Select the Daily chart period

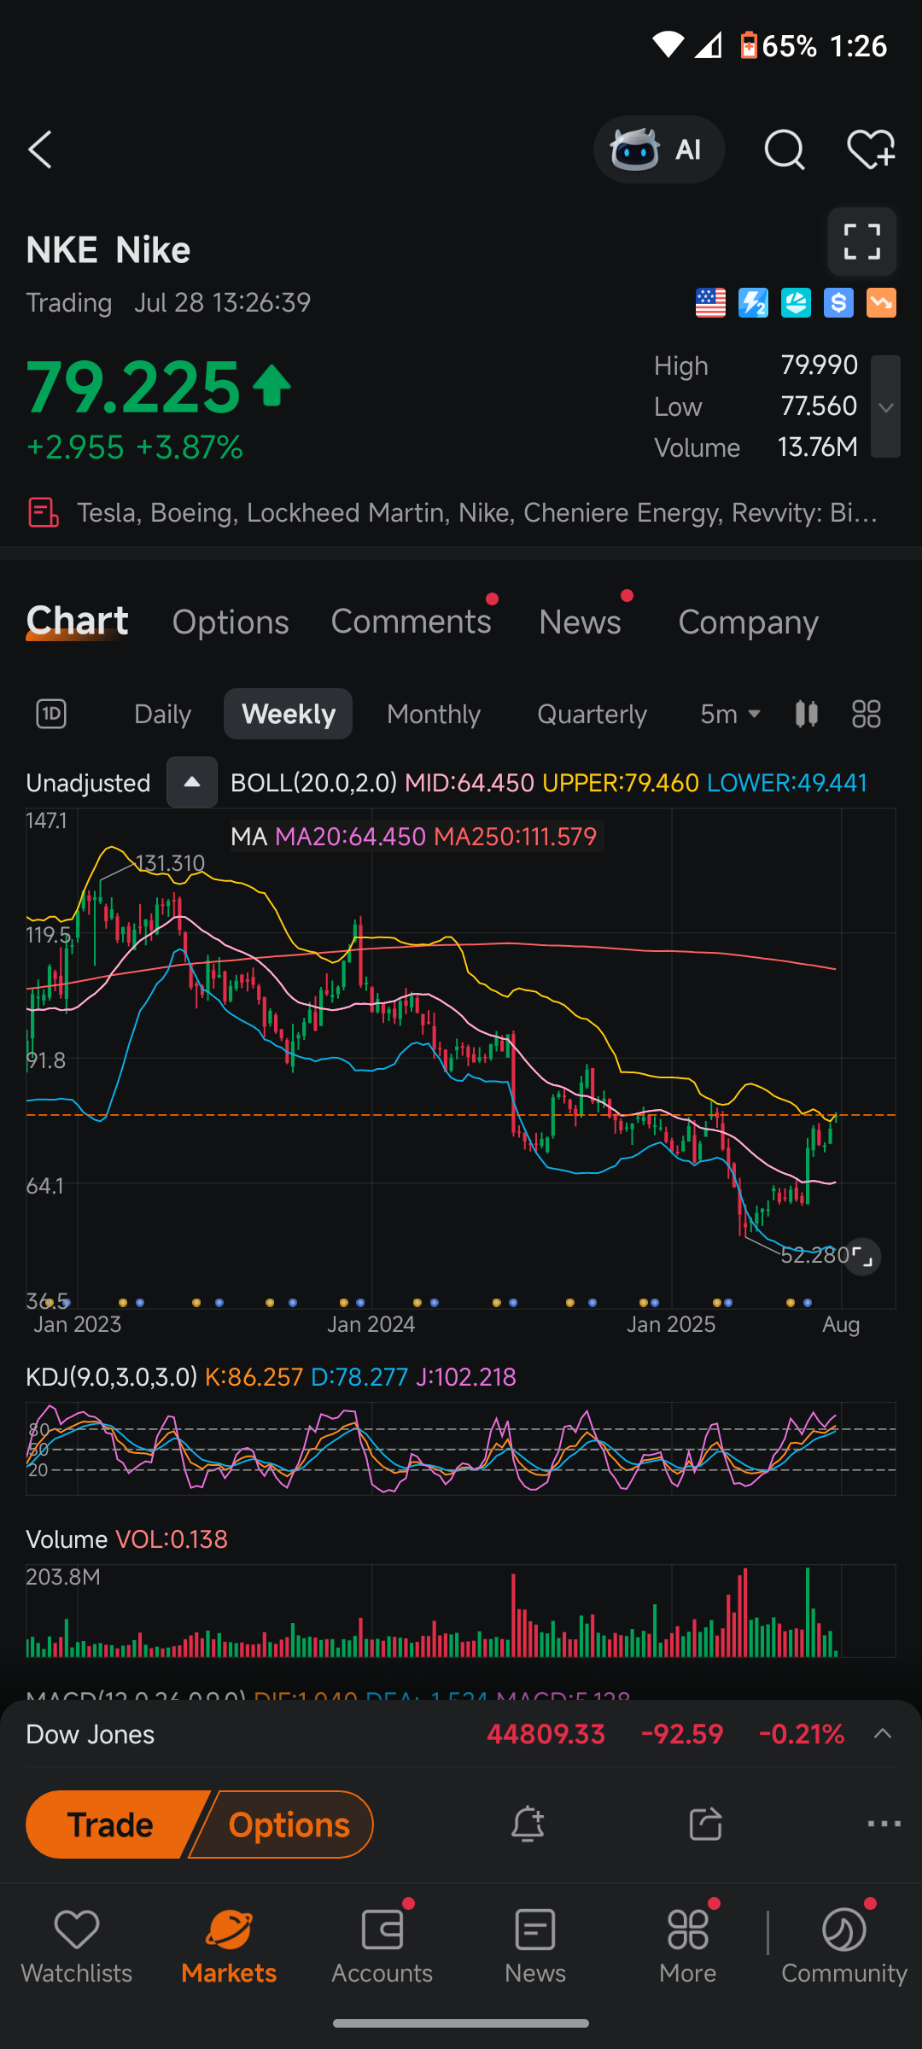coord(163,714)
